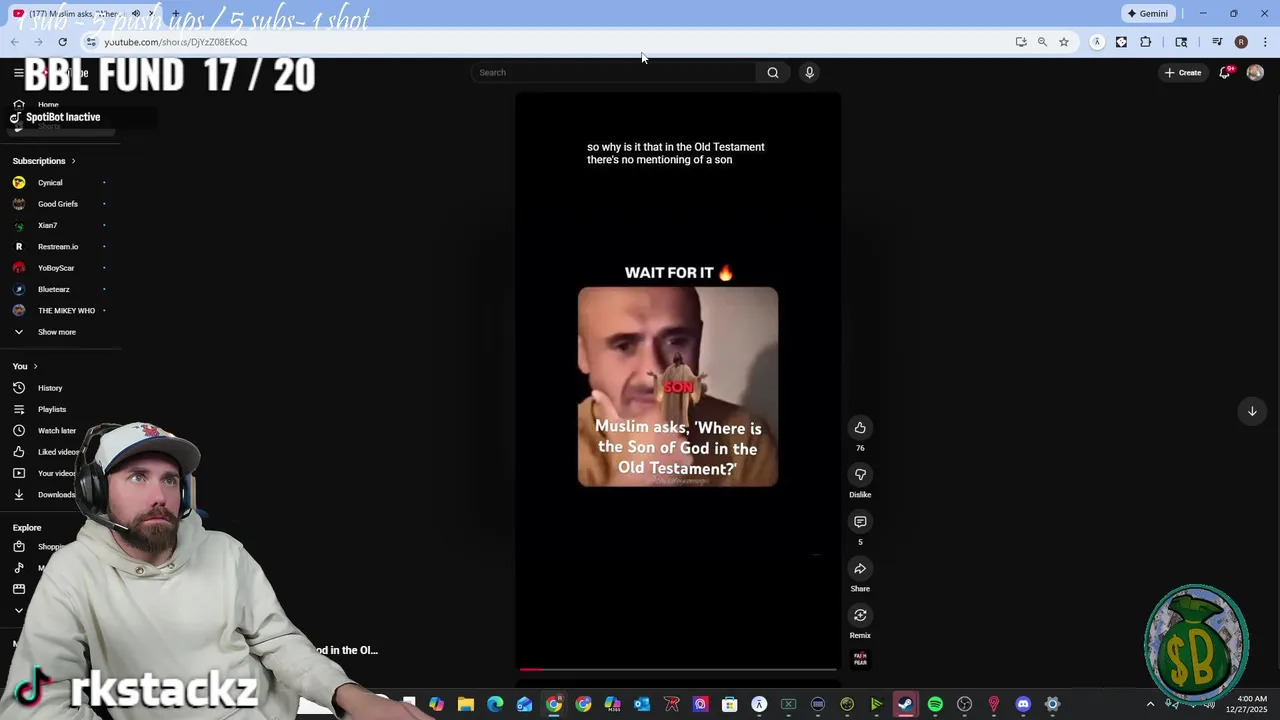Open a new Chrome tab with plus

176,14
